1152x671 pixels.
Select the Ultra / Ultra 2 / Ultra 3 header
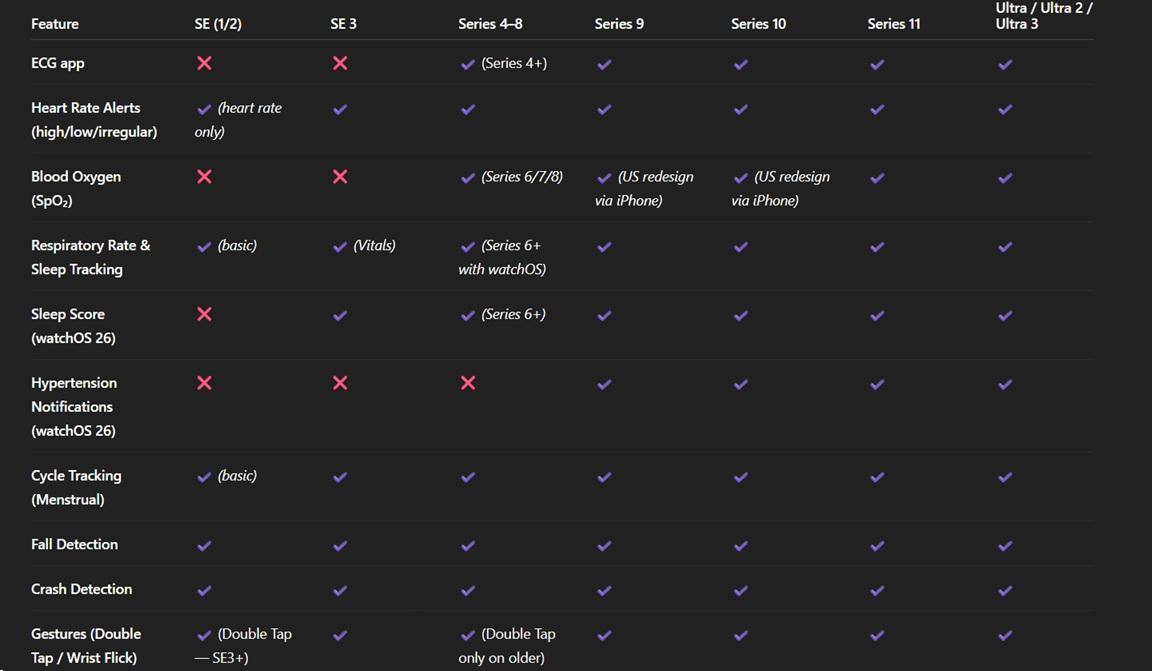[x=1043, y=16]
